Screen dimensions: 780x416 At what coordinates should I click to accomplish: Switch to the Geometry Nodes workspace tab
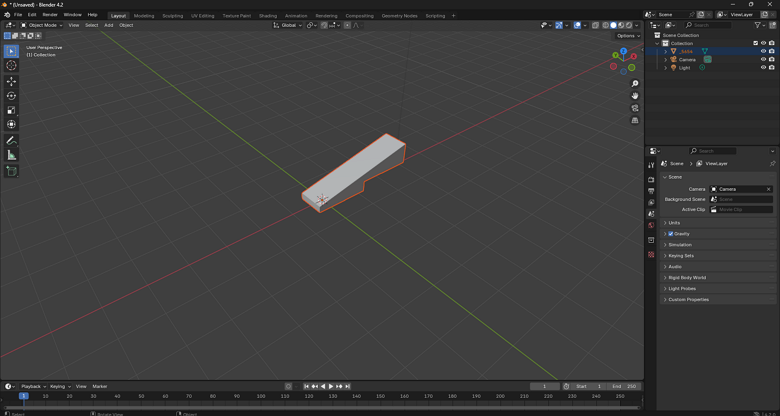399,16
